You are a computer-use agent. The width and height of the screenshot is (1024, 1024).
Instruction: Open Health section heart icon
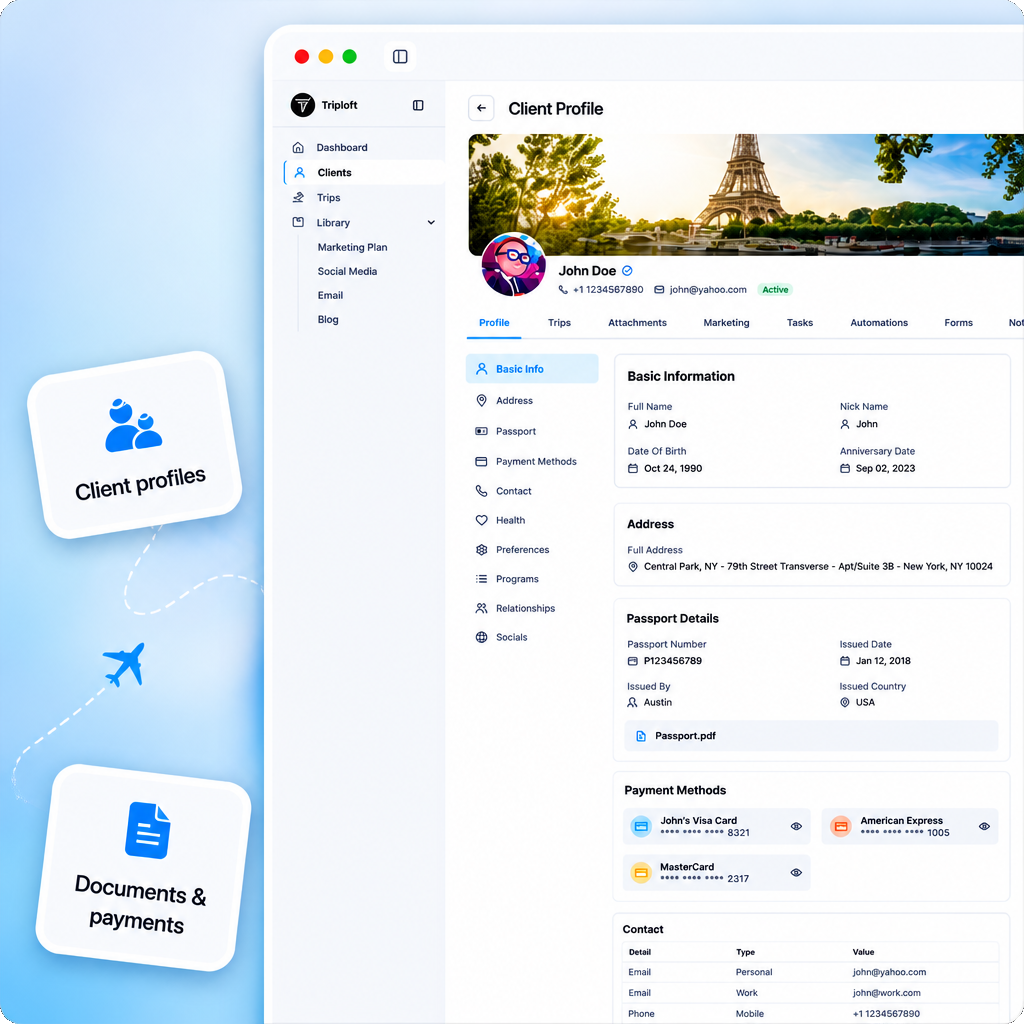tap(481, 520)
